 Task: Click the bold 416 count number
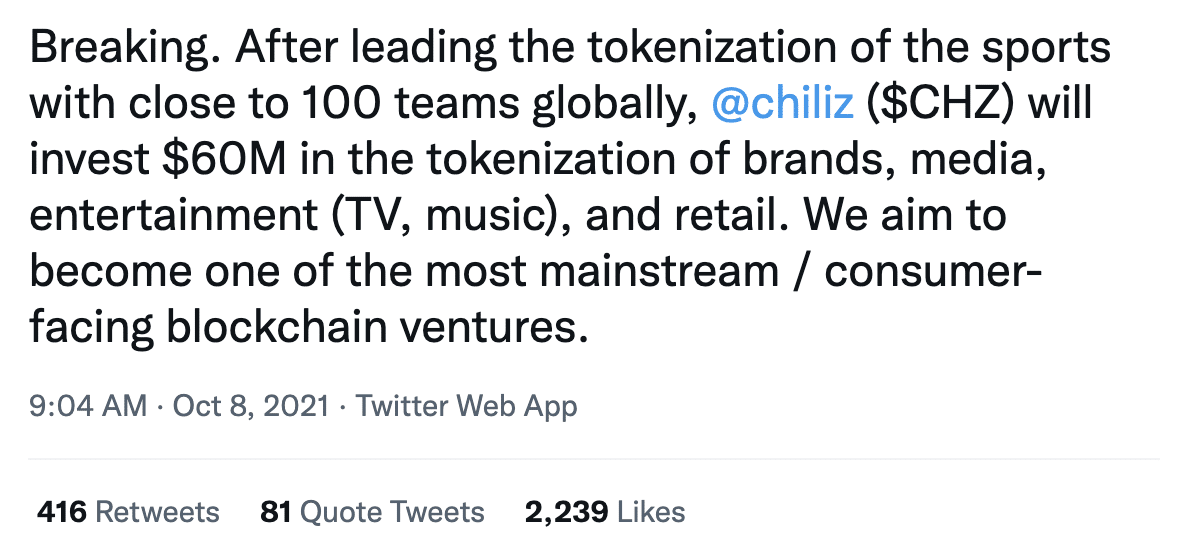tap(63, 513)
